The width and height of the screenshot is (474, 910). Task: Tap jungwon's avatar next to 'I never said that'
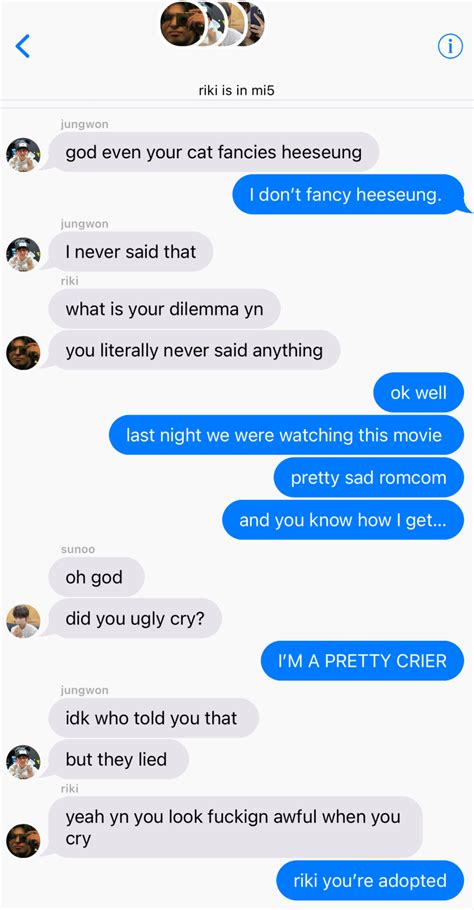coord(23,254)
